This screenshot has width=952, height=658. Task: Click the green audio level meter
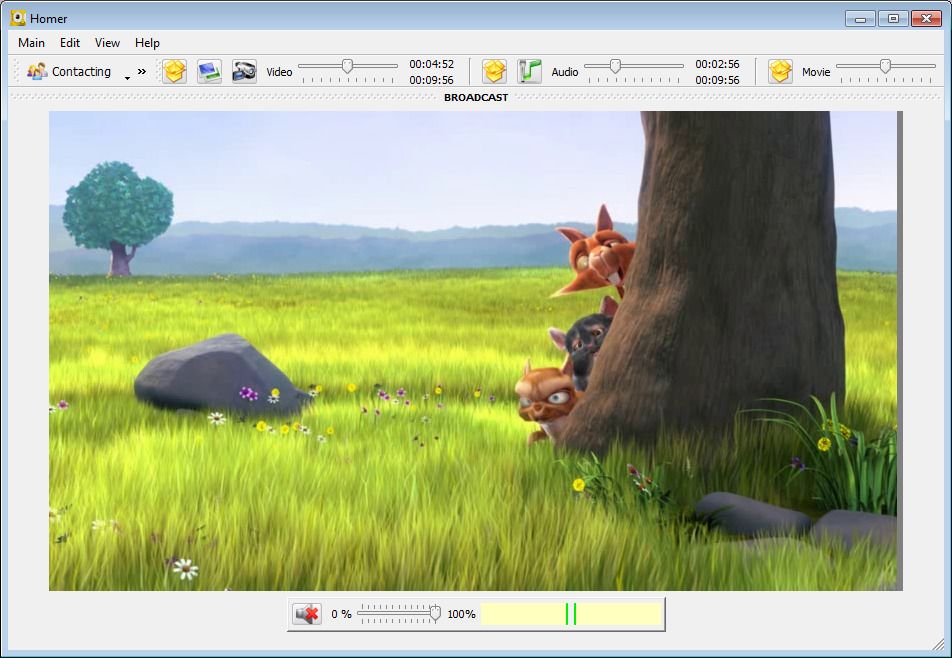click(x=572, y=614)
